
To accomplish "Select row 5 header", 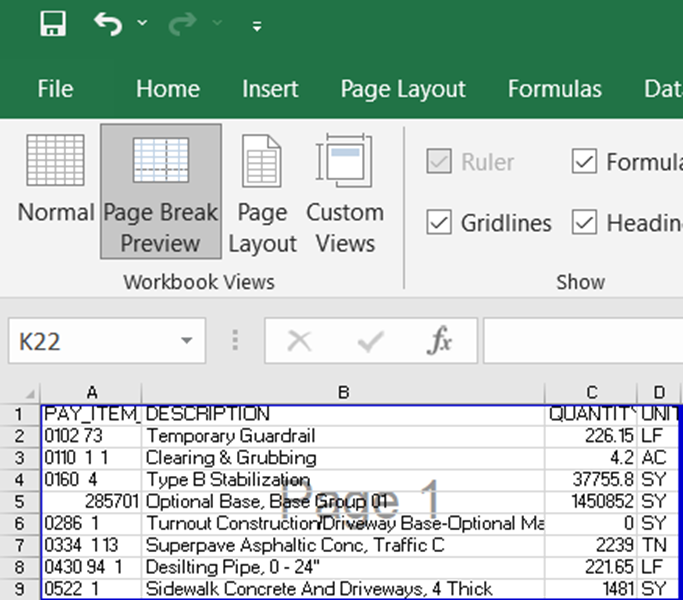I will pos(20,502).
